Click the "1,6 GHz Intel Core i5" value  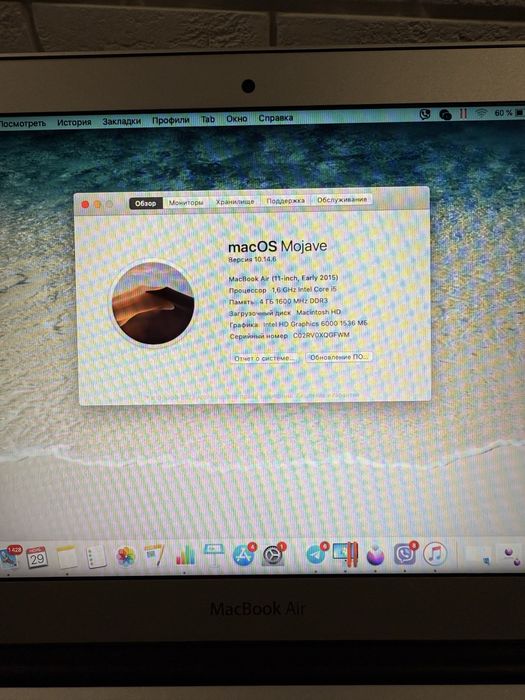point(304,289)
